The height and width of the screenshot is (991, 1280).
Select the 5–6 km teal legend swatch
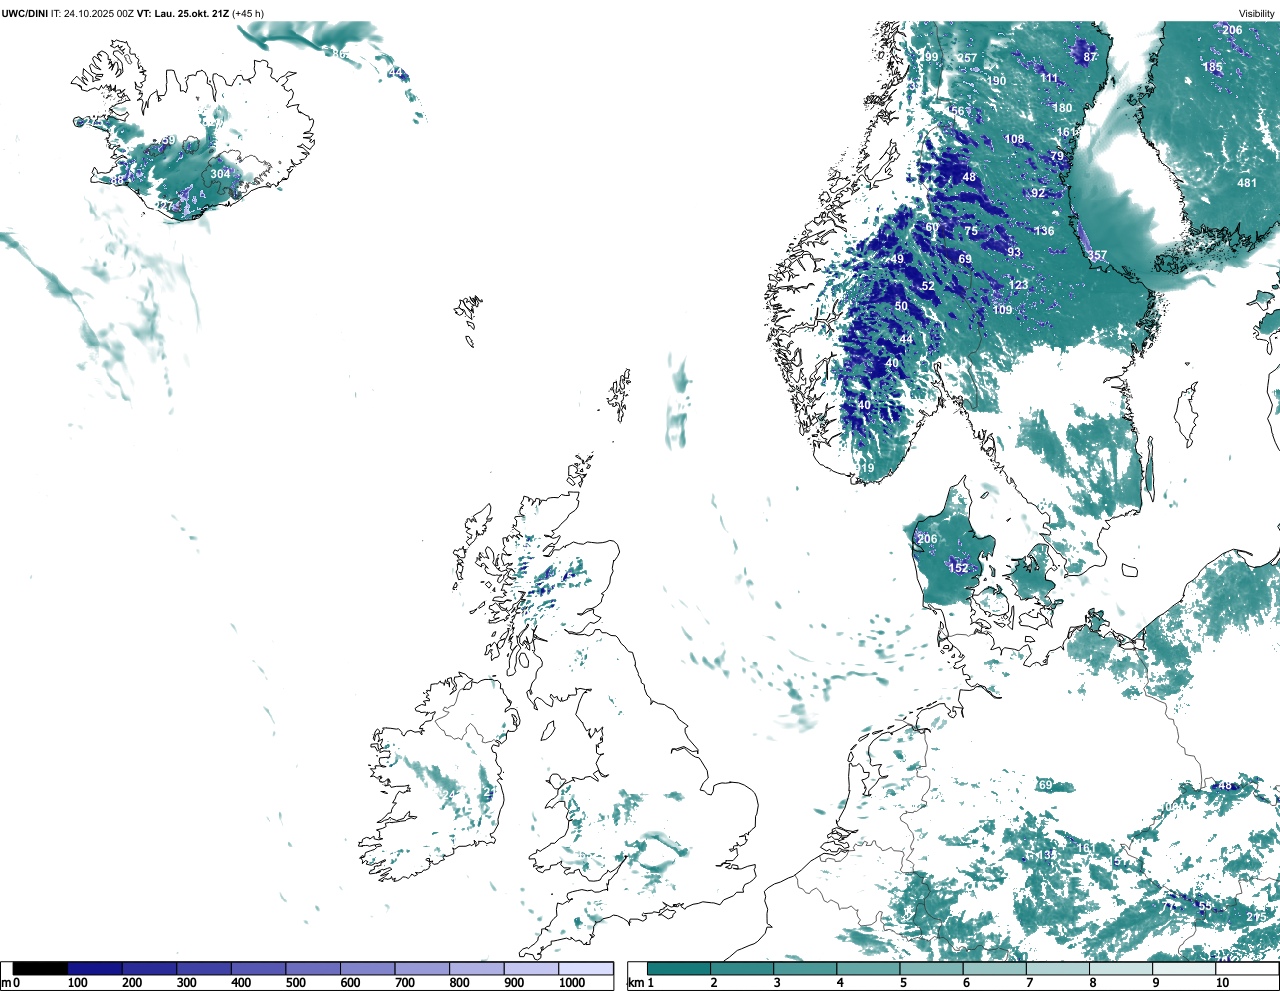click(x=932, y=968)
